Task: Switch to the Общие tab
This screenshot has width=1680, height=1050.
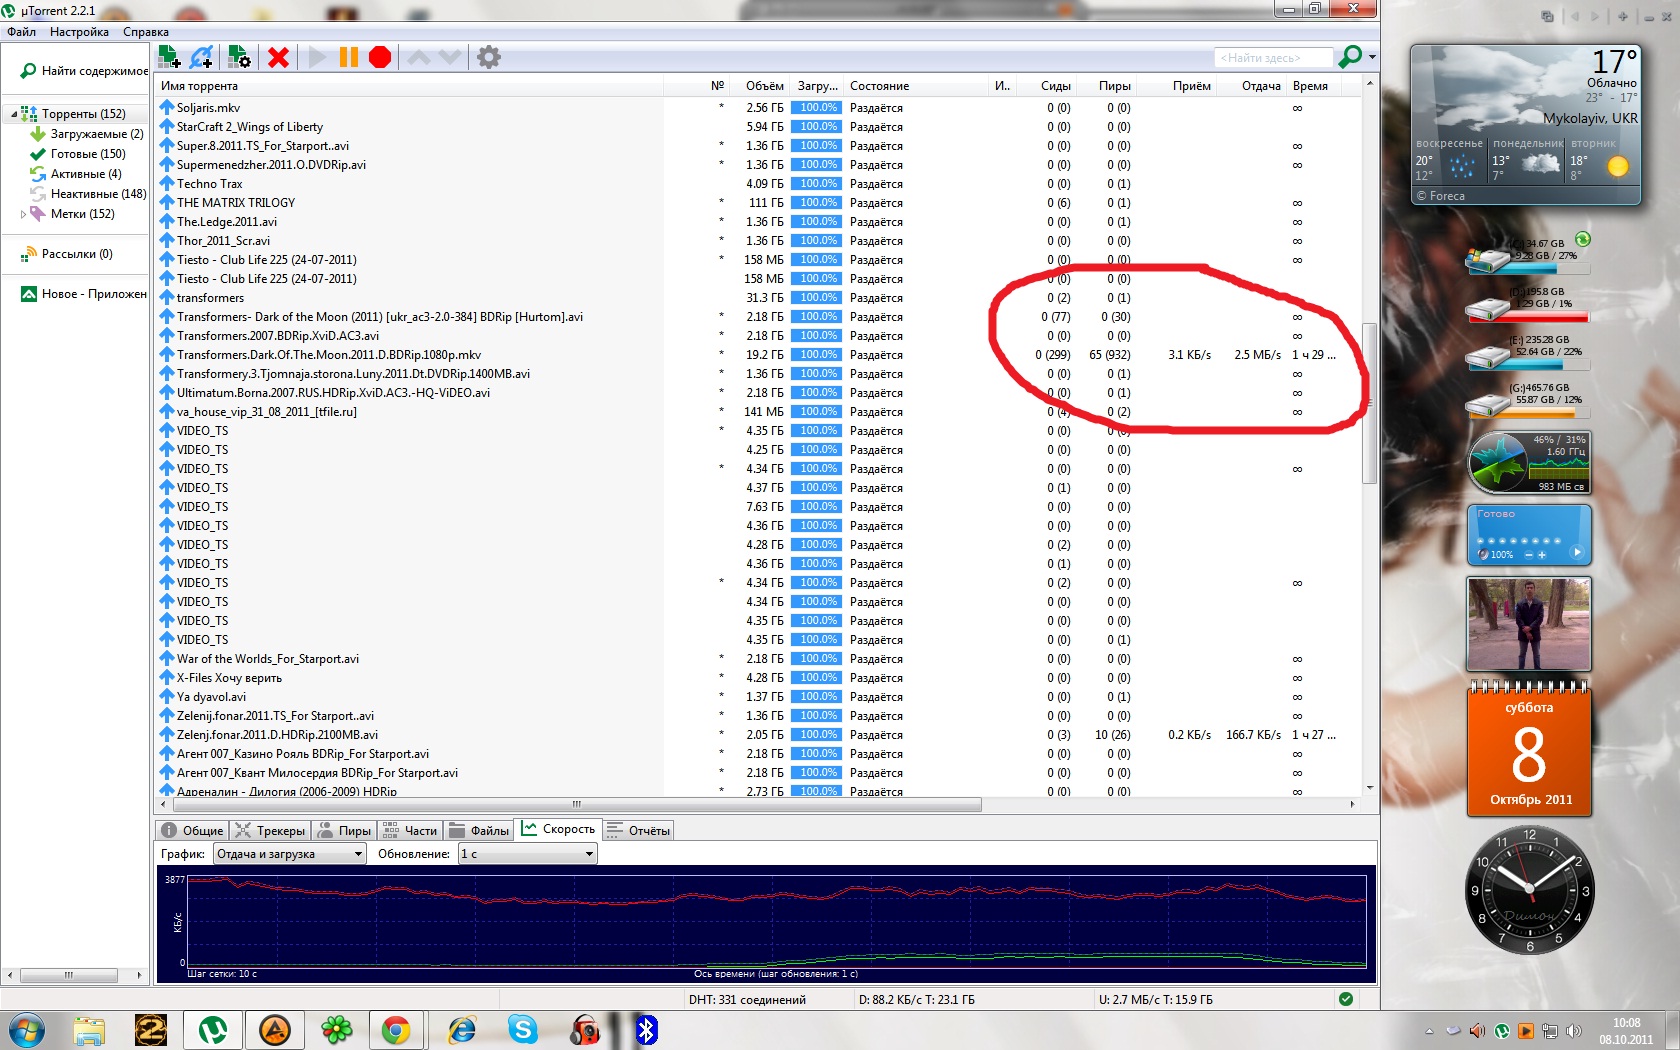Action: 192,831
